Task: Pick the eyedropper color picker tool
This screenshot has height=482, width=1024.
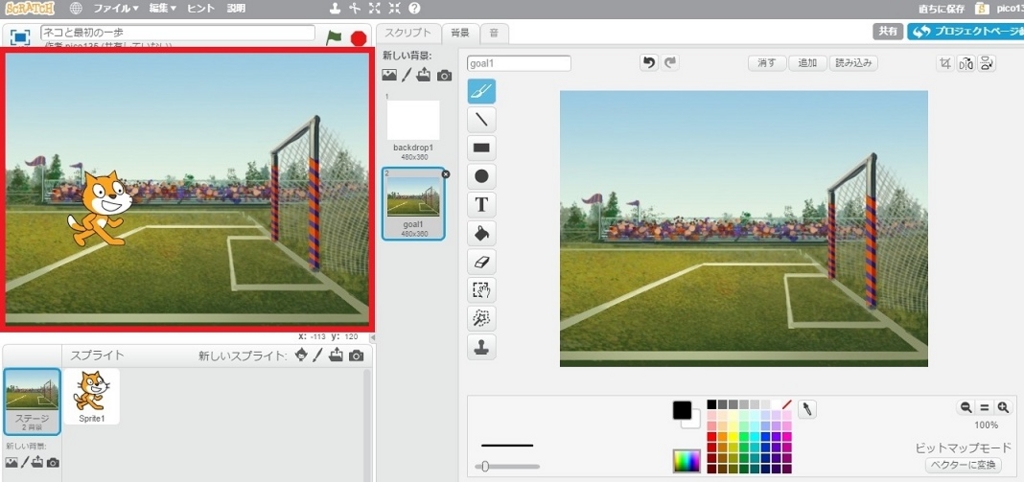Action: pos(807,410)
